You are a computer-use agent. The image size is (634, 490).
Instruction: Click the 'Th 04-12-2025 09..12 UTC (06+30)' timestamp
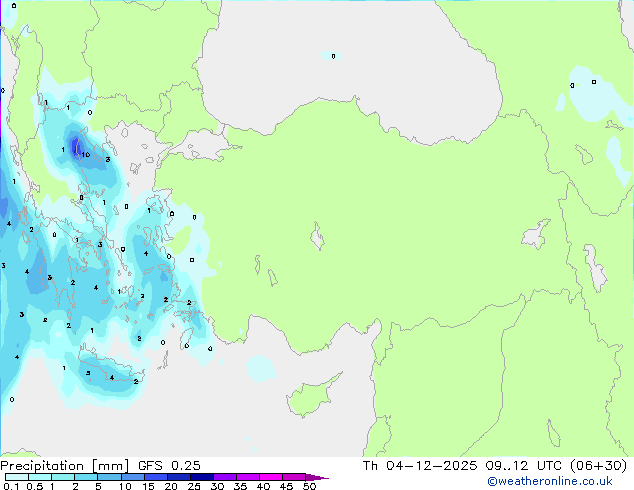pyautogui.click(x=495, y=466)
